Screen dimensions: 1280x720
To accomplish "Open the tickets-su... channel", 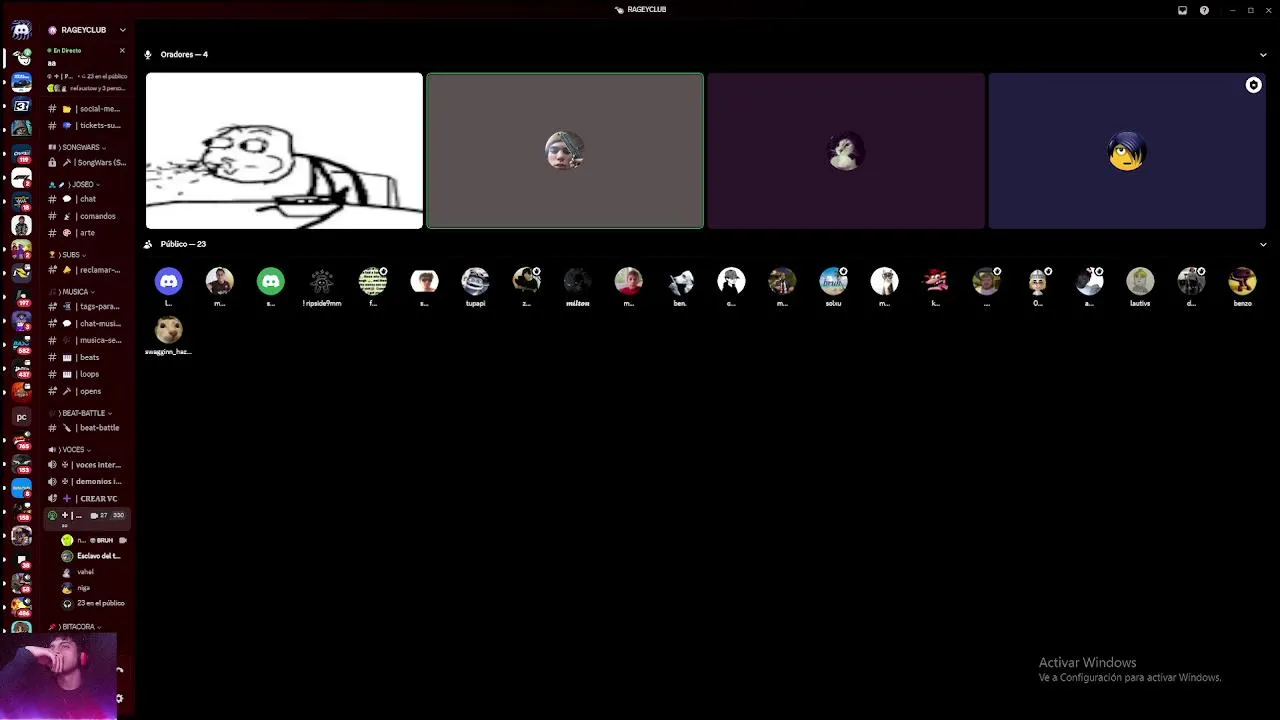I will coord(87,126).
